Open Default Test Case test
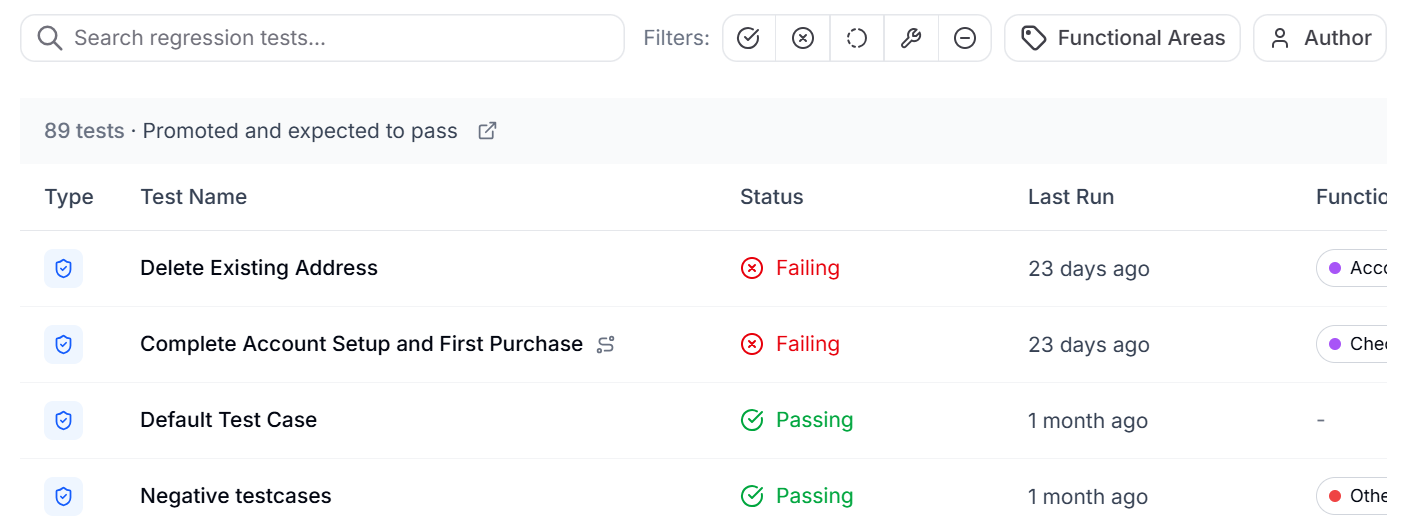The height and width of the screenshot is (525, 1418). 228,420
